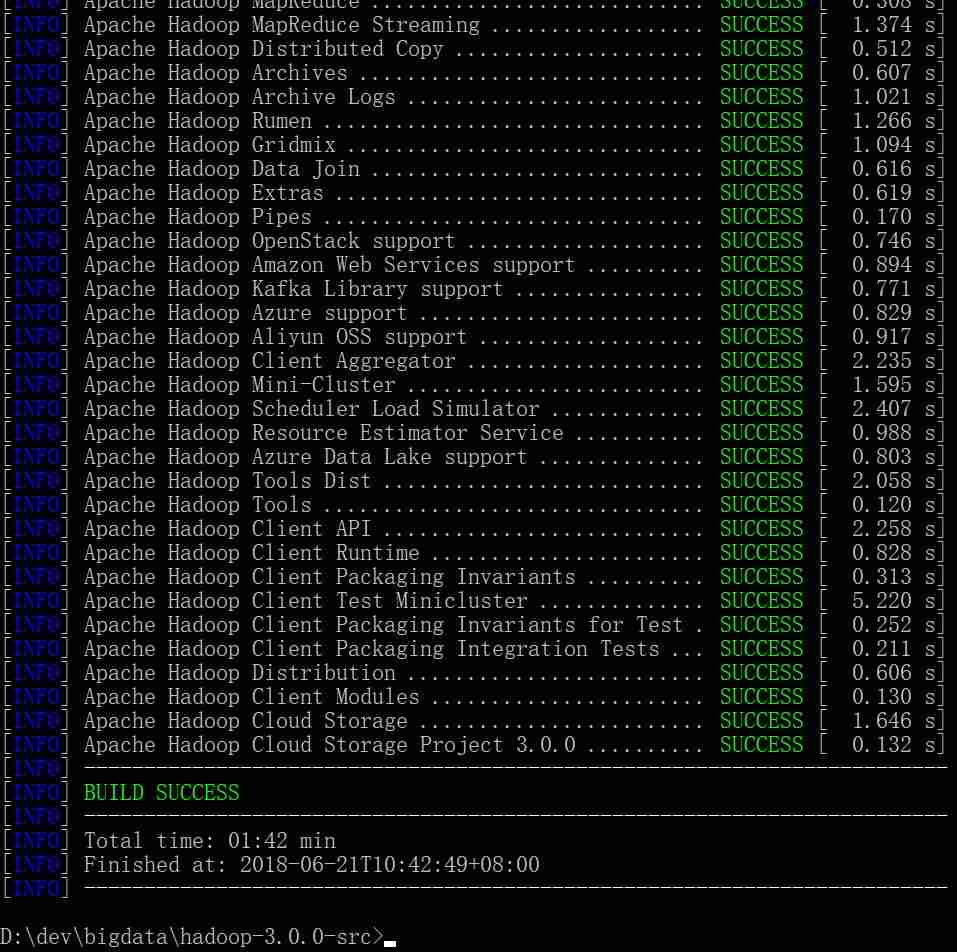Select 'Apache Hadoop Aliyun OSS support' line
Viewport: 957px width, 952px height.
[x=275, y=337]
